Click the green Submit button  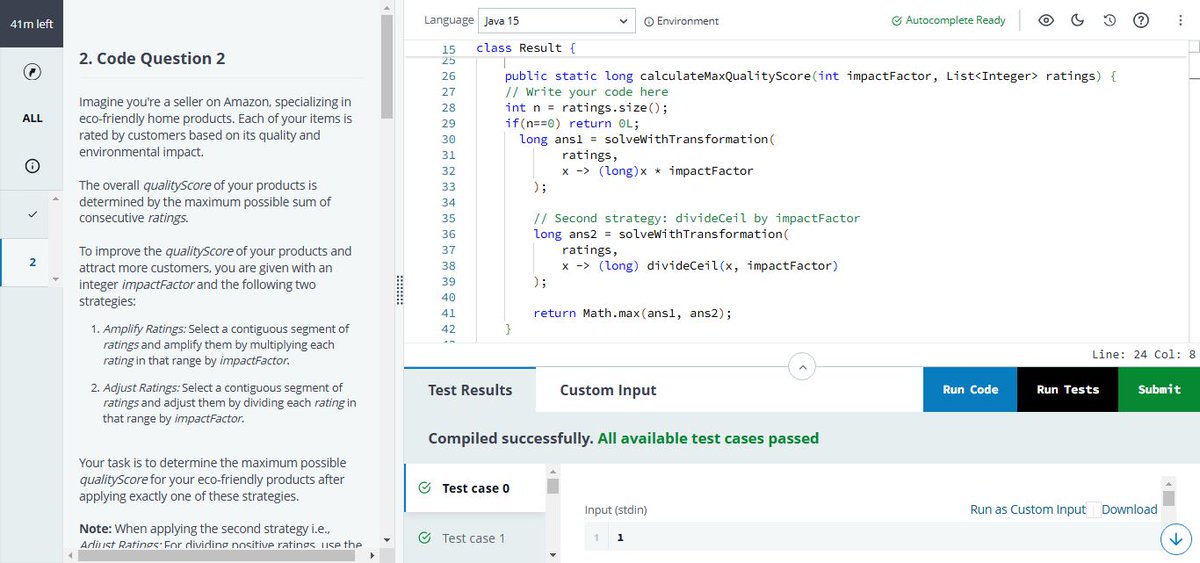1159,389
